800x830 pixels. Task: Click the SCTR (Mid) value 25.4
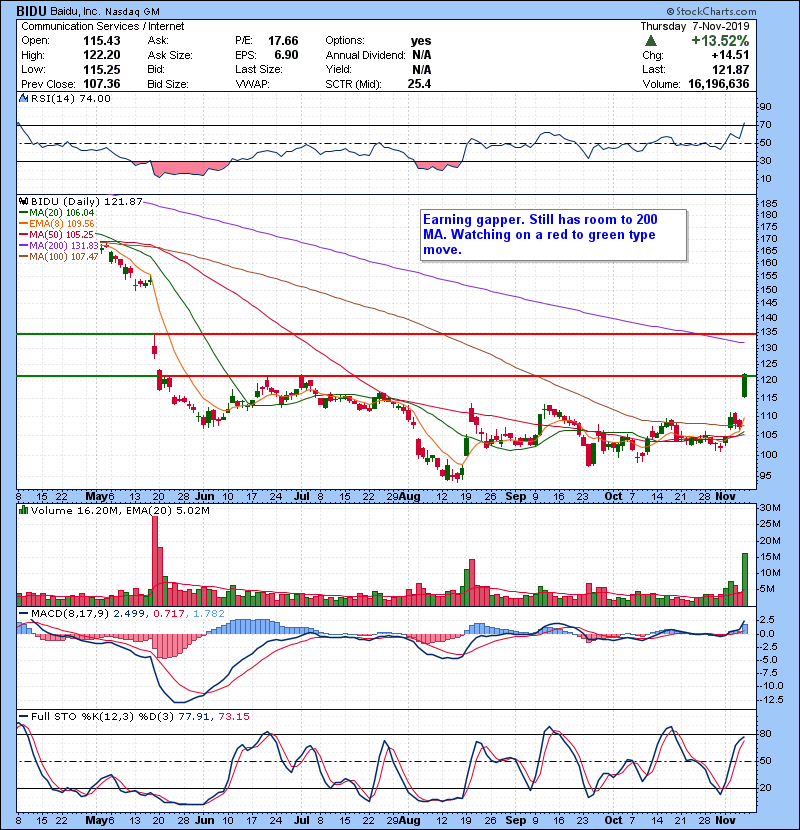pyautogui.click(x=419, y=84)
